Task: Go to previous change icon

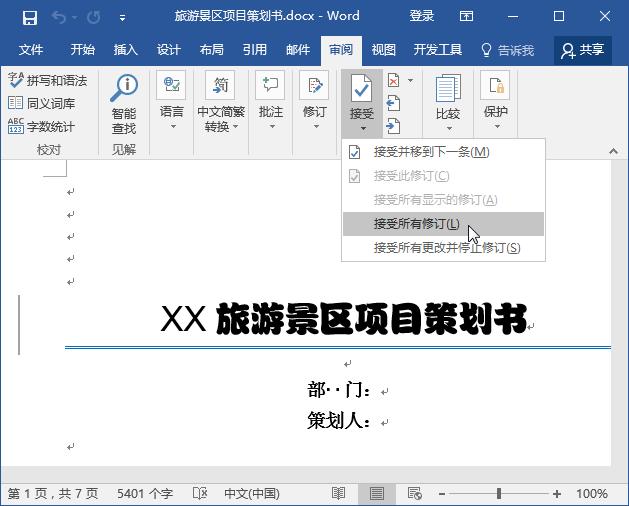Action: click(x=394, y=104)
